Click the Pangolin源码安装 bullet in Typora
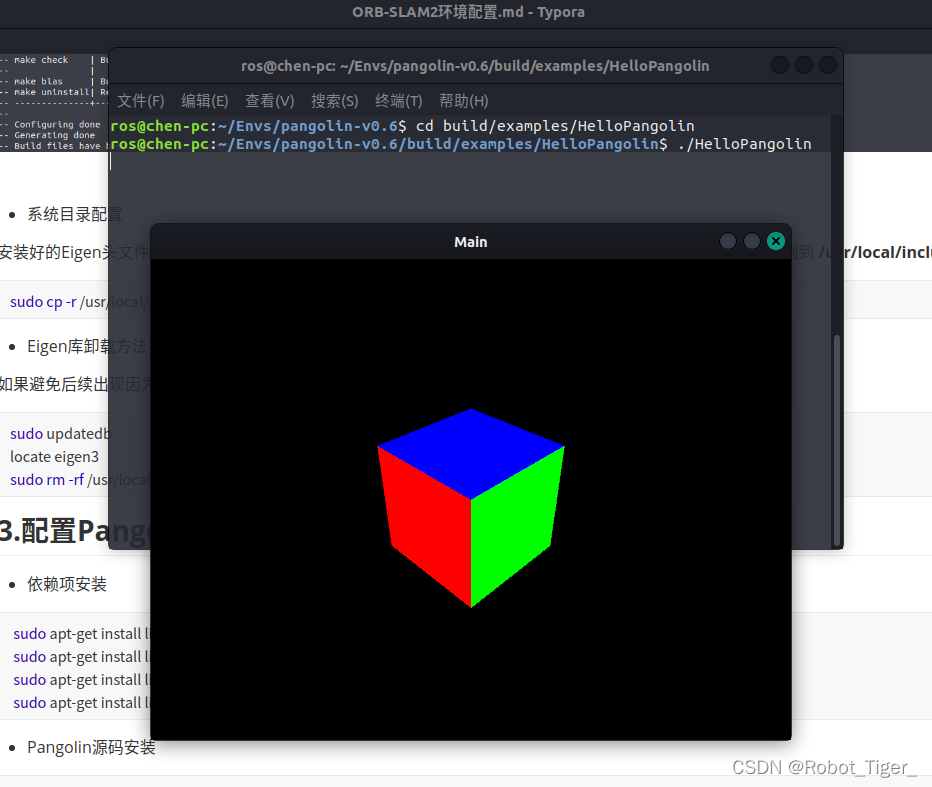 [x=91, y=747]
